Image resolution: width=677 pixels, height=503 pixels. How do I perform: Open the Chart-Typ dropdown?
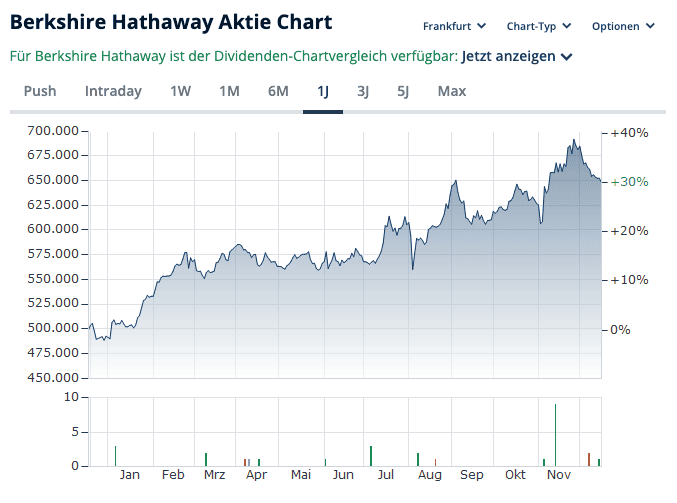point(539,26)
